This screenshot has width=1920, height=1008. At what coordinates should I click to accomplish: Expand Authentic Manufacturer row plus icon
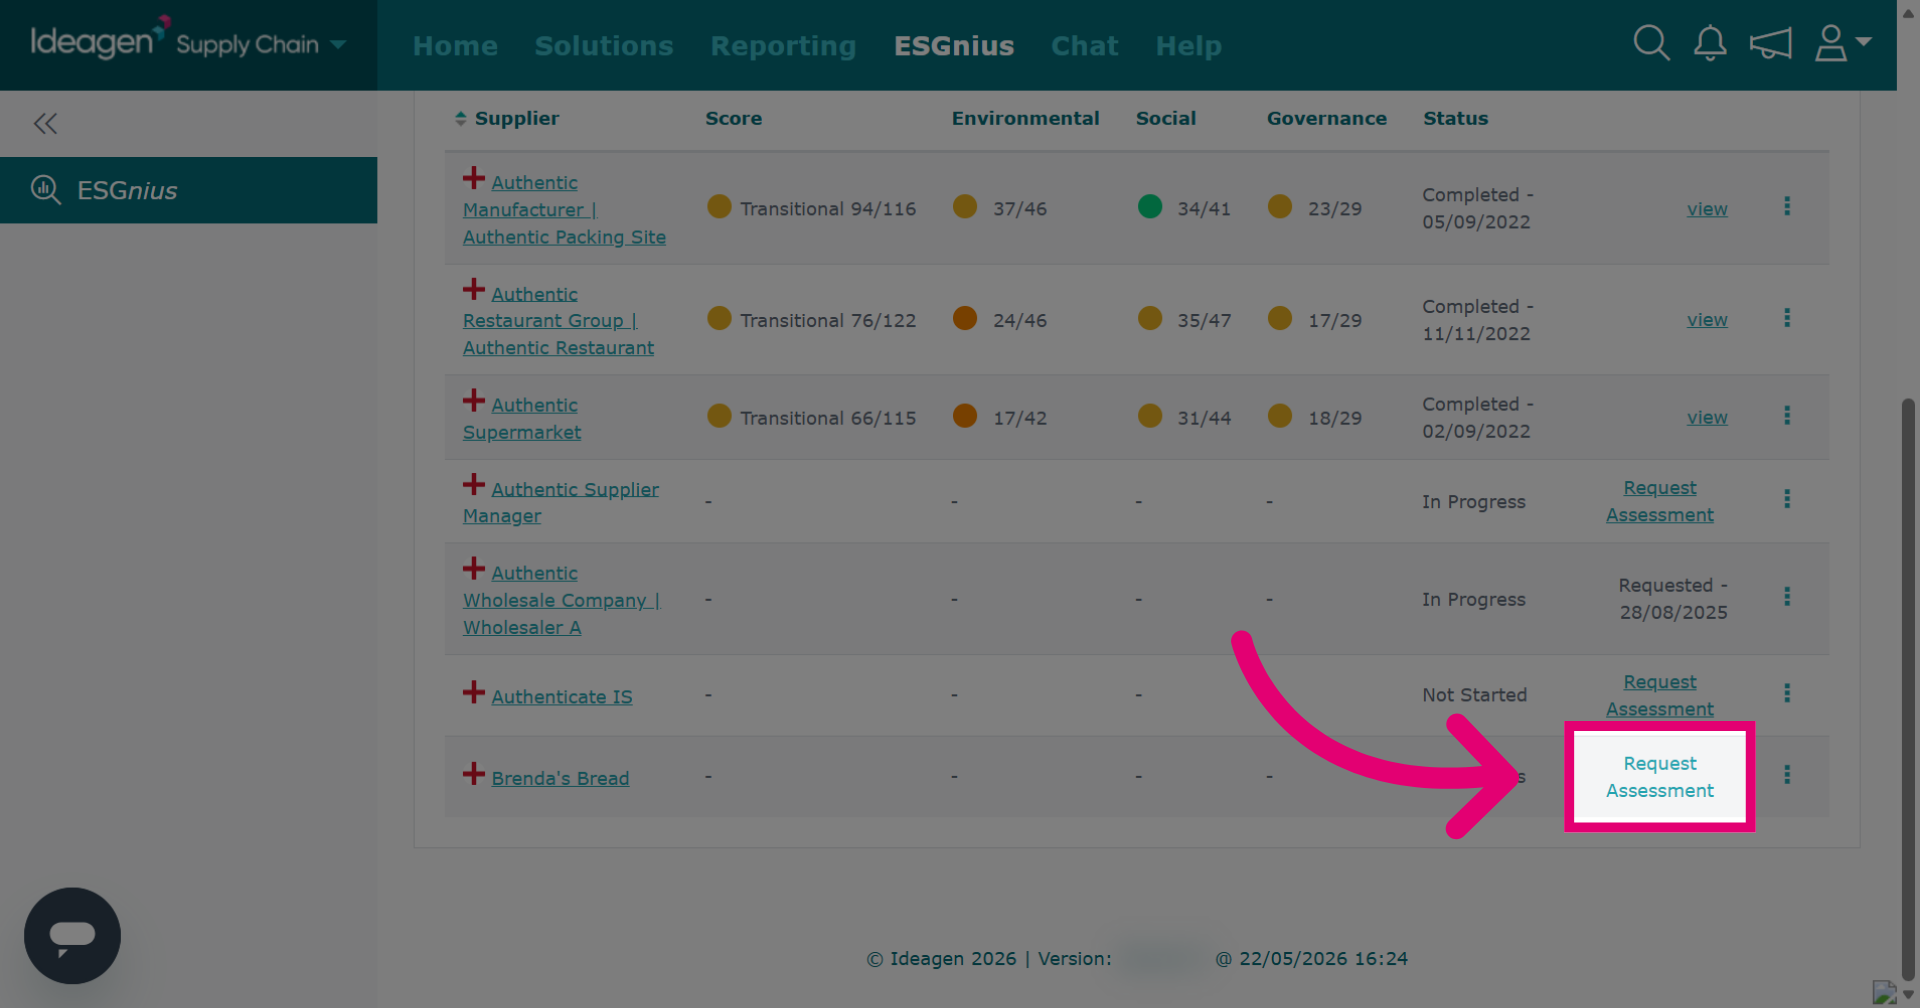click(474, 178)
